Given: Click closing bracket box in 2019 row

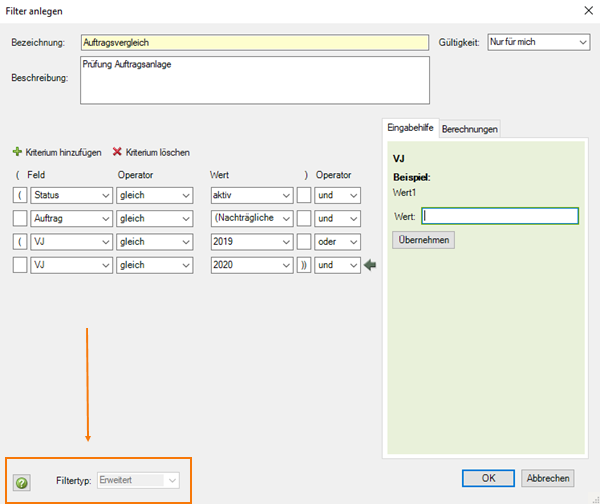Looking at the screenshot, I should point(304,242).
